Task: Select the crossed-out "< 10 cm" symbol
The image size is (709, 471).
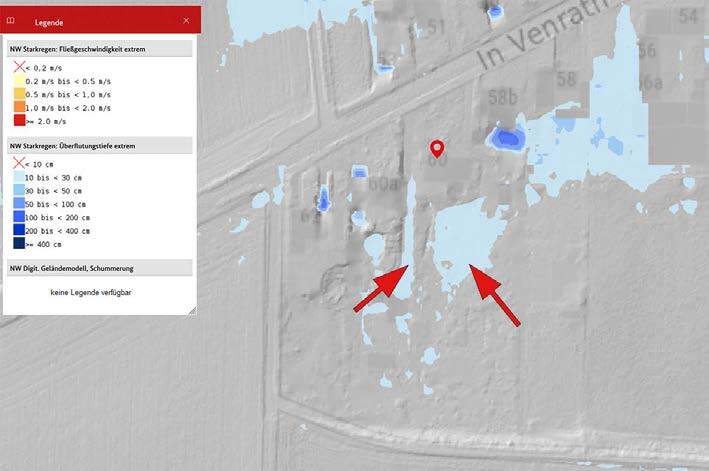Action: tap(19, 163)
